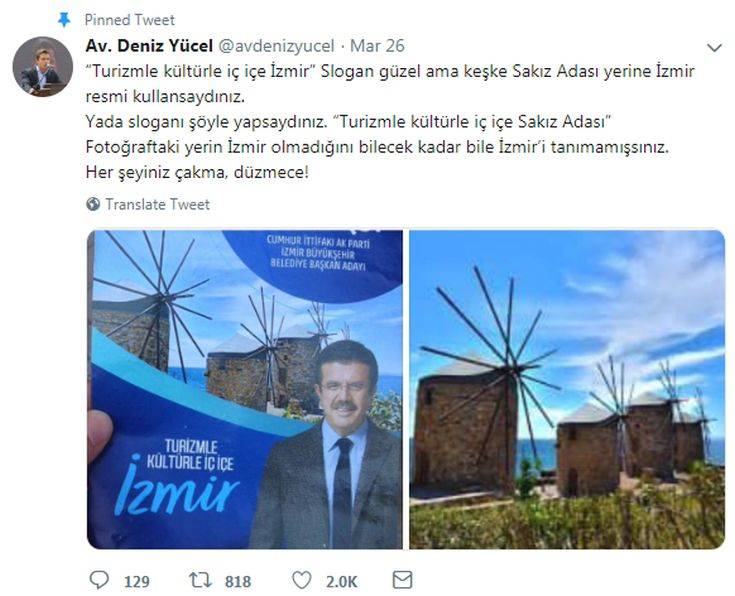Click the Av. Deniz Yücel display name

pos(149,46)
